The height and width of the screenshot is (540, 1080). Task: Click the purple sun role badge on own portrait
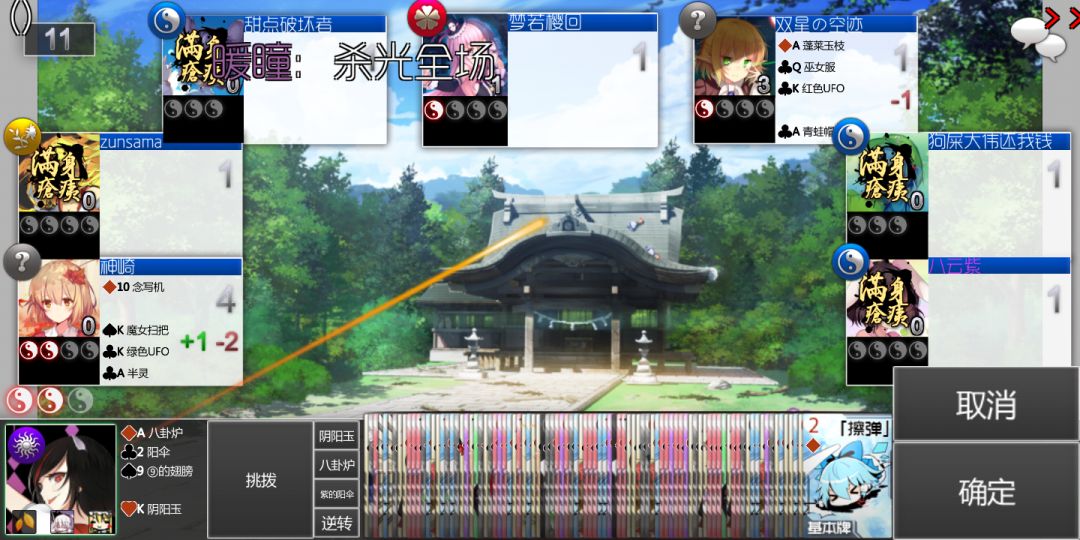pos(26,444)
